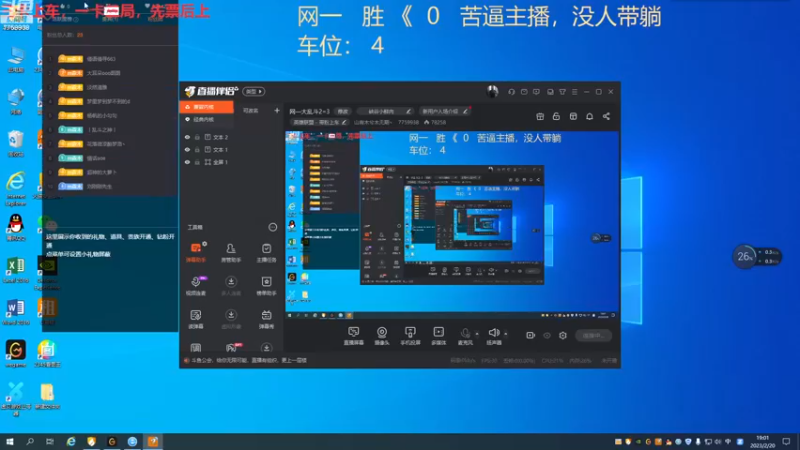Toggle the preview eye icon near settings gear
This screenshot has width=800, height=450.
547,335
